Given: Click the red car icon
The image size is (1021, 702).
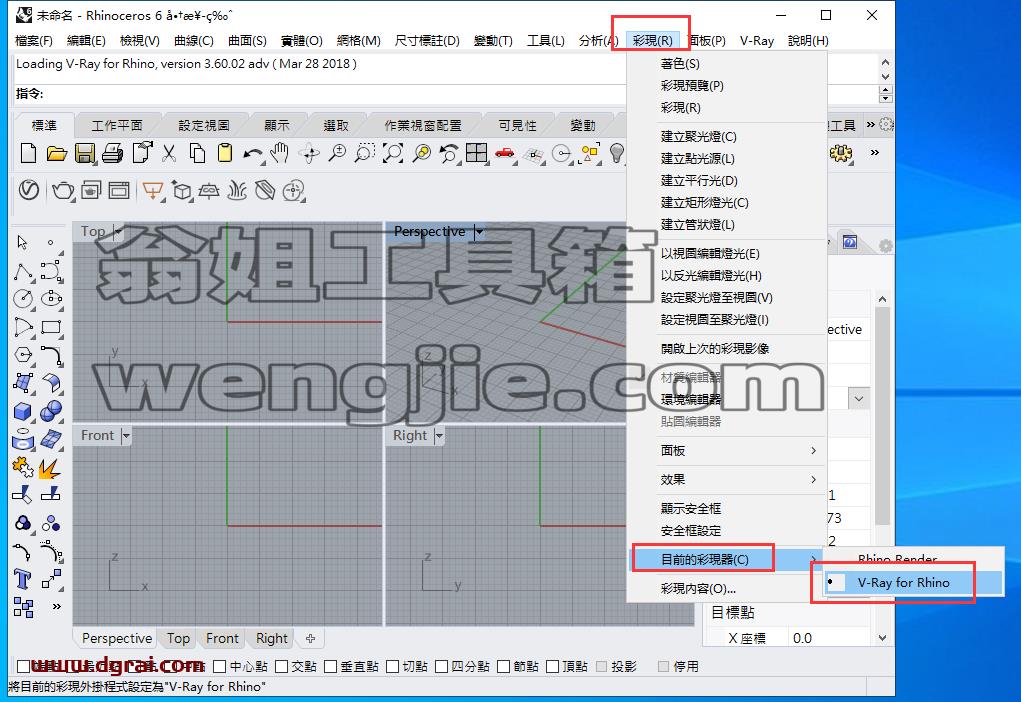Looking at the screenshot, I should 505,154.
